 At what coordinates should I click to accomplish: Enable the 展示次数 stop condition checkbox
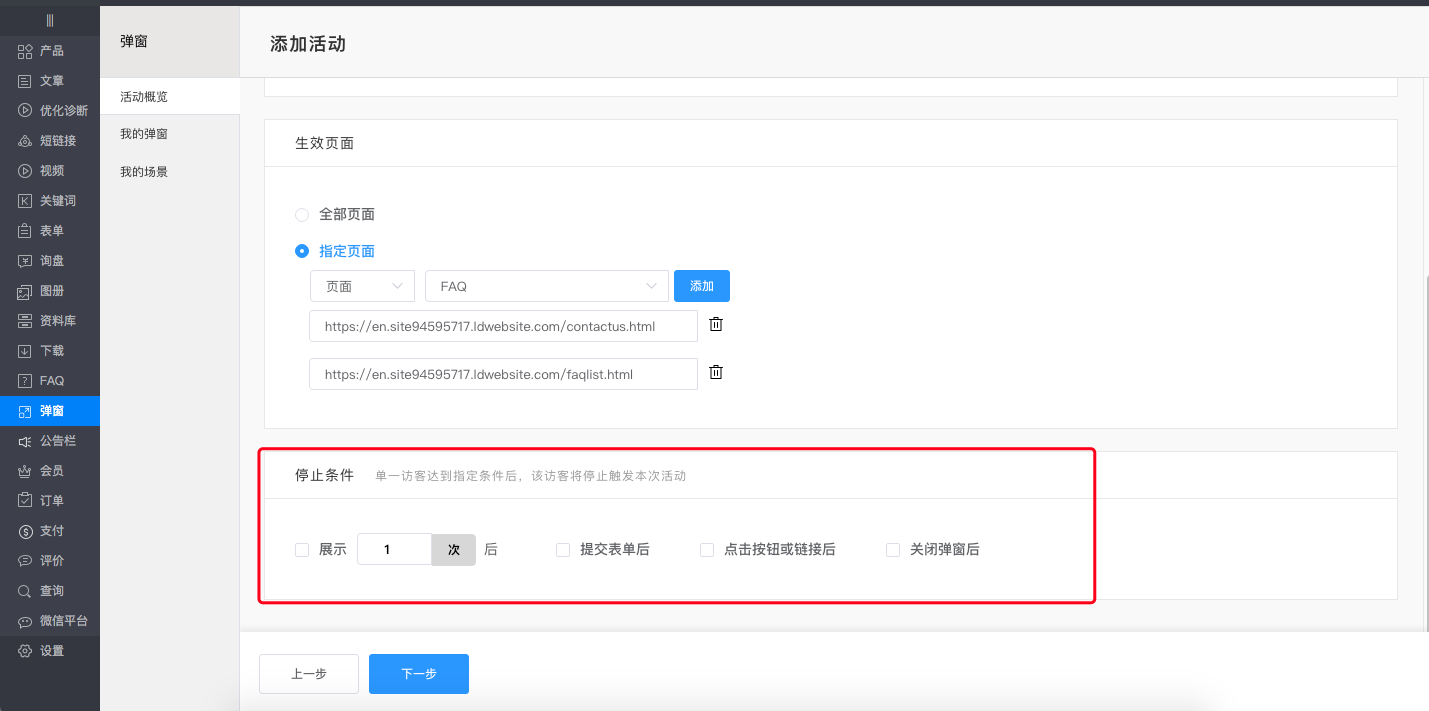point(301,549)
